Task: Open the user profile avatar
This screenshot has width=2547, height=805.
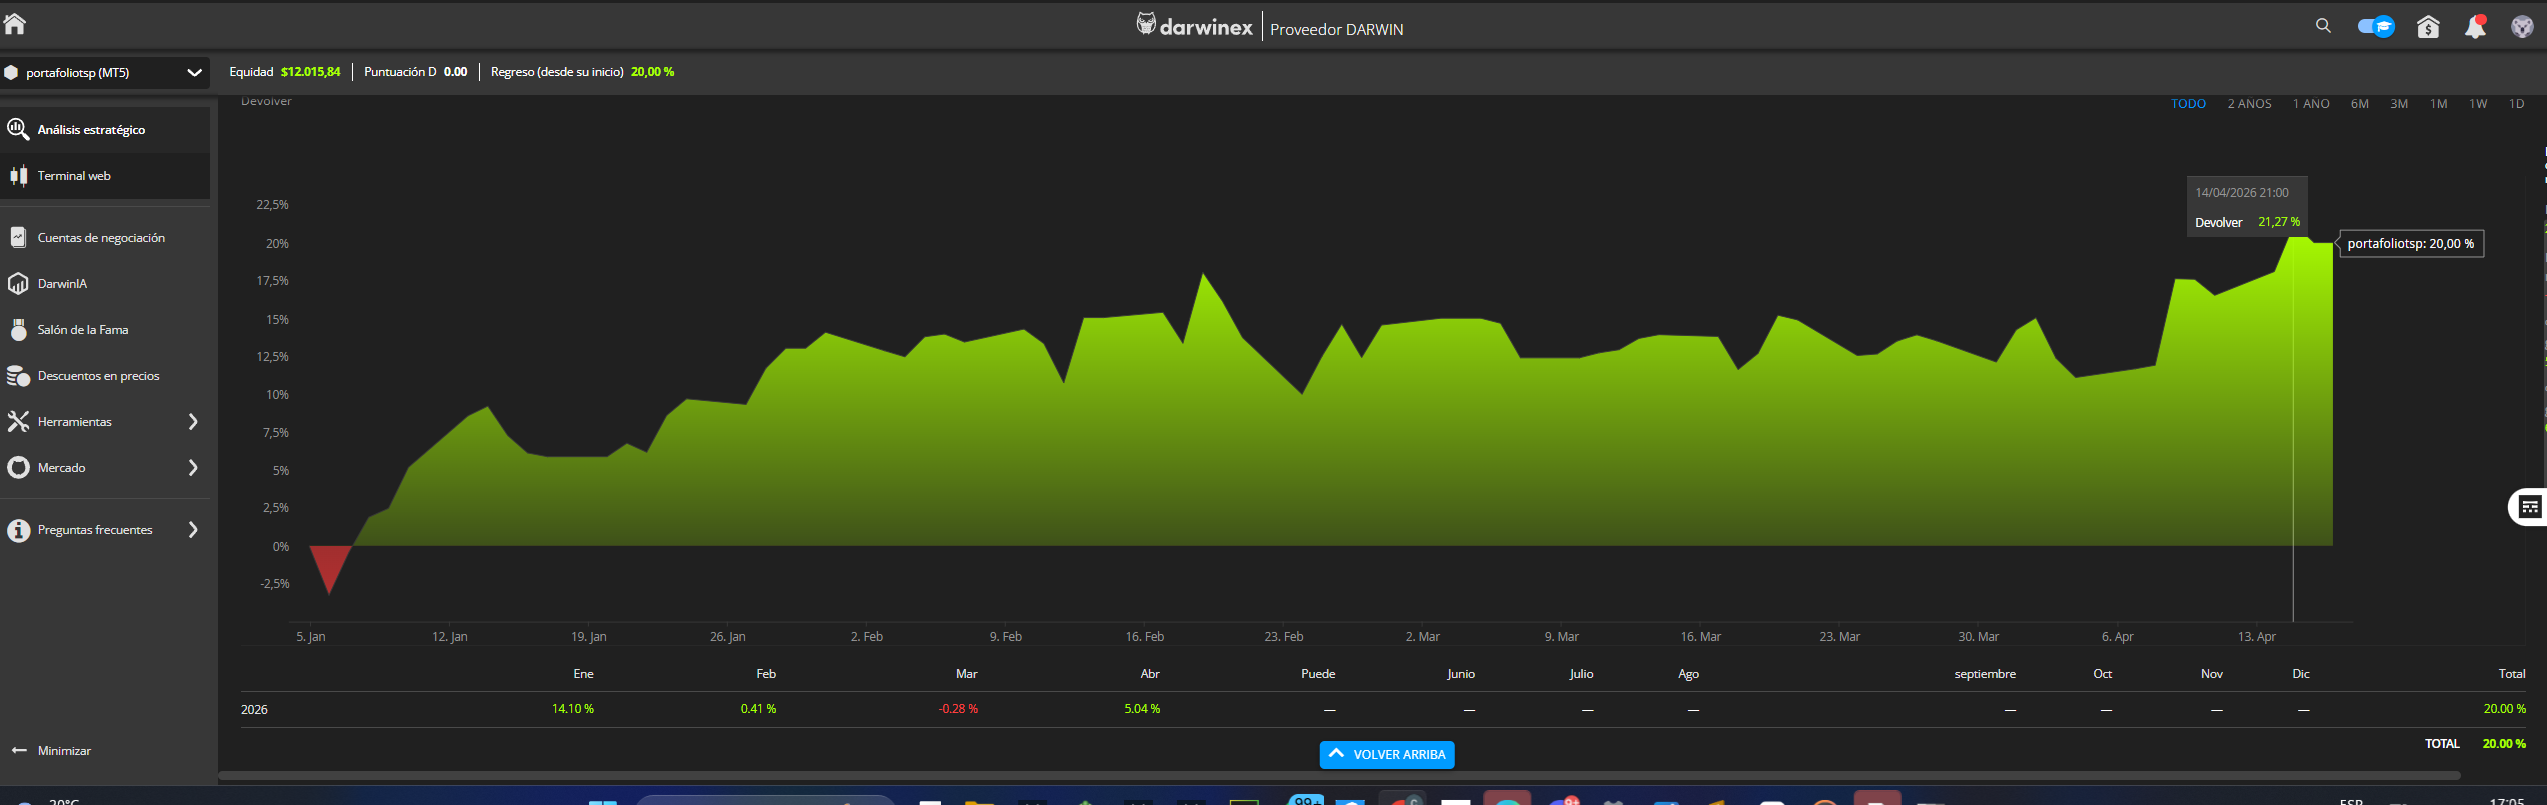Action: tap(2522, 27)
